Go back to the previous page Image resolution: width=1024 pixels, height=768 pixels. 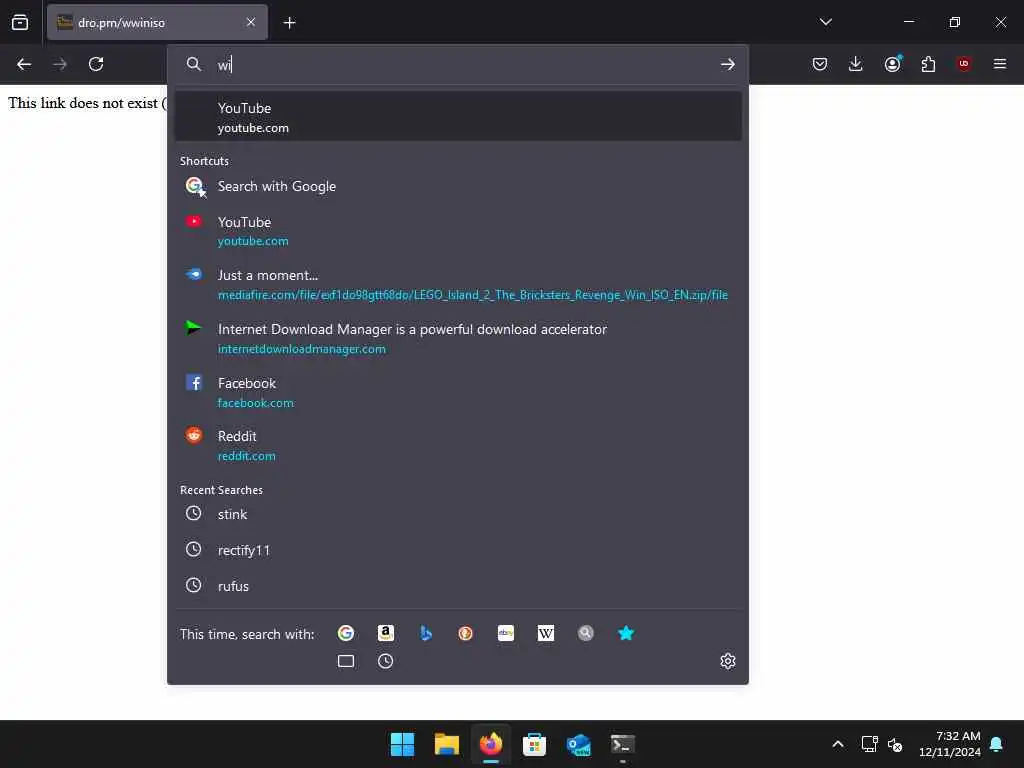pos(24,64)
